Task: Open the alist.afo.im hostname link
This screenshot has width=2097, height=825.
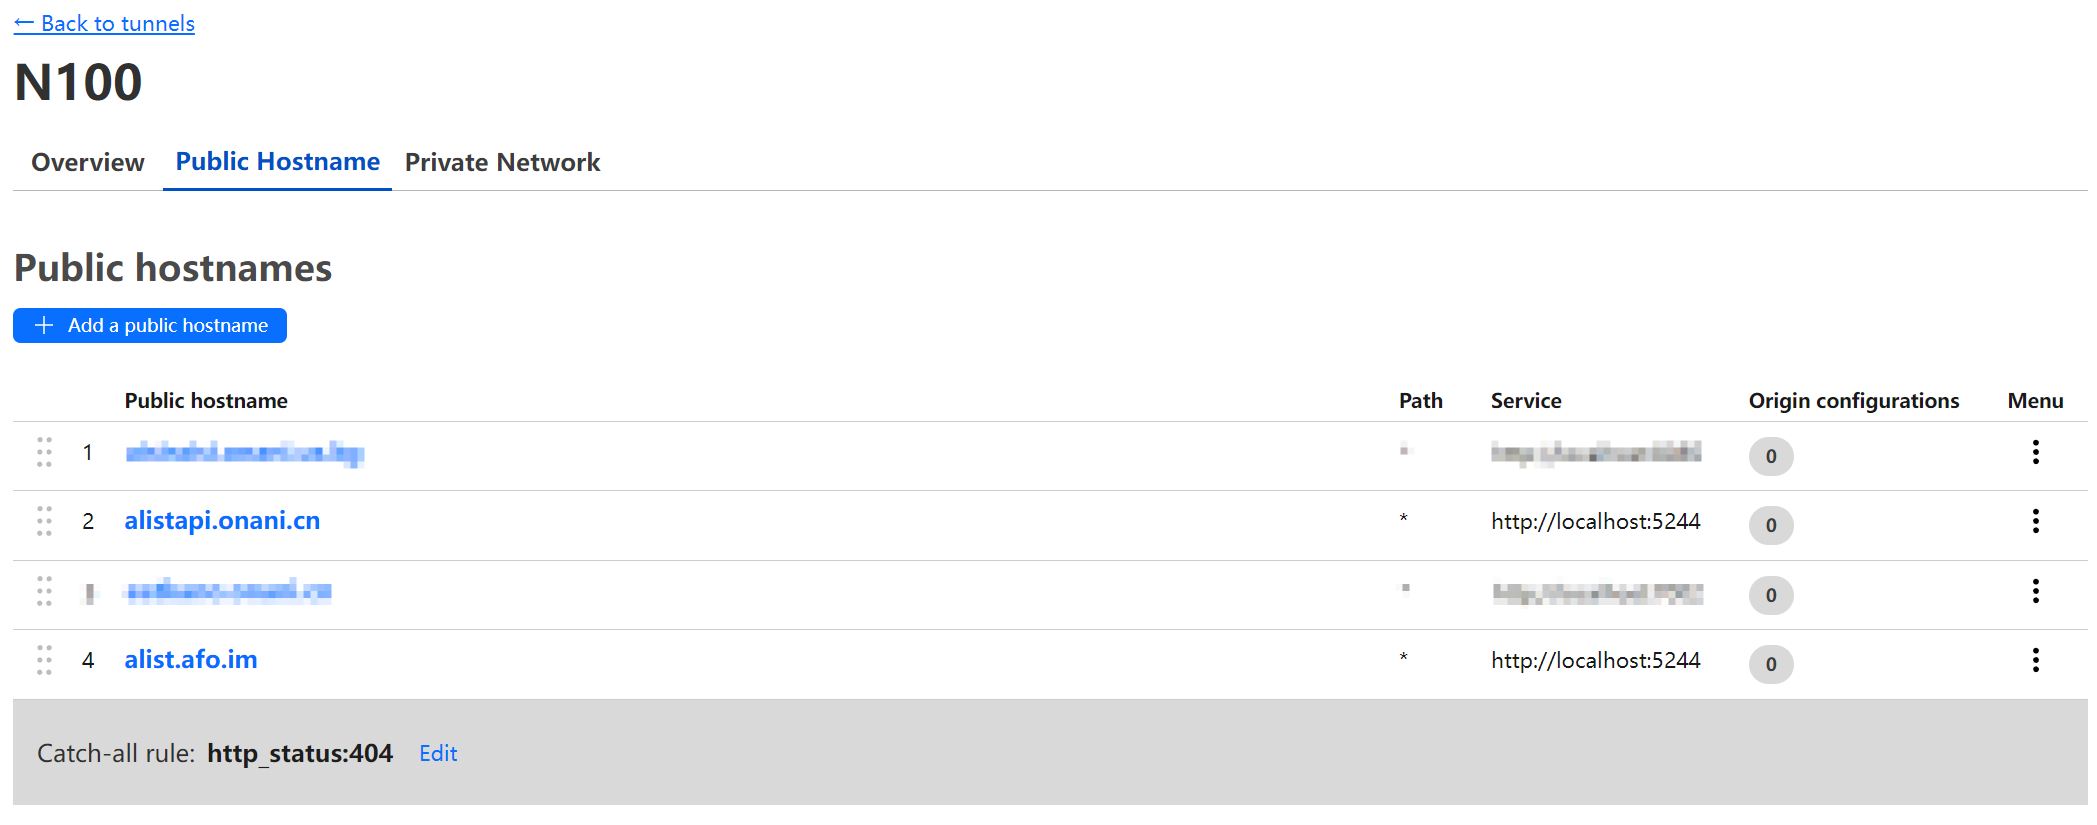Action: click(191, 660)
